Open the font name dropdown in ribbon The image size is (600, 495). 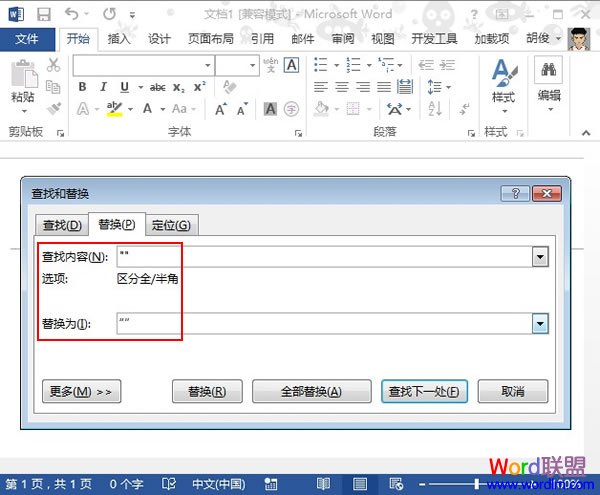pyautogui.click(x=207, y=64)
